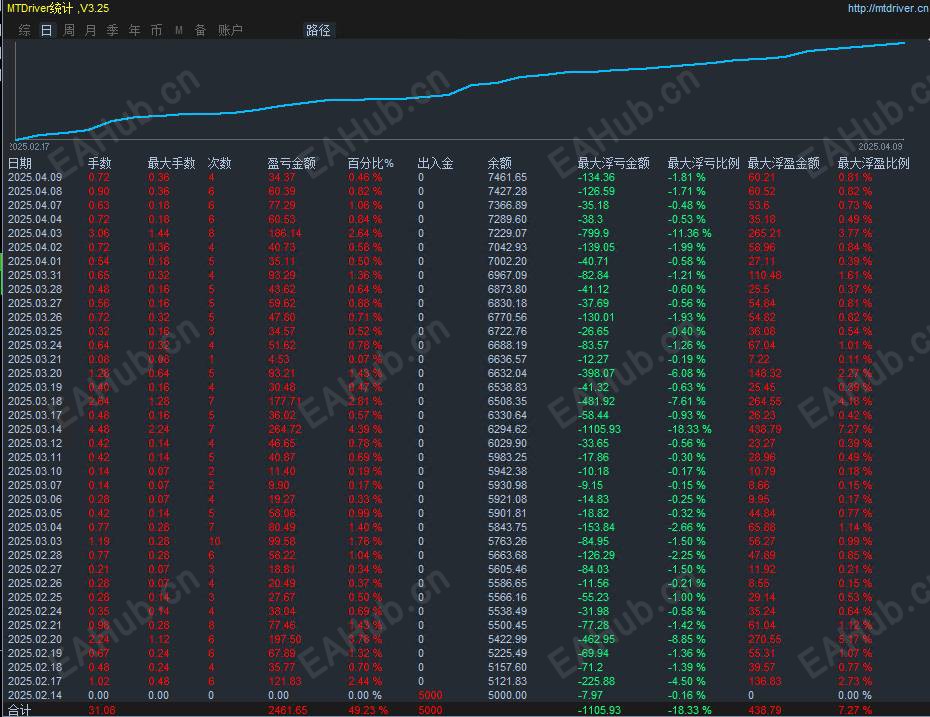Switch to the 综 summary tab
930x717 pixels.
[x=24, y=30]
